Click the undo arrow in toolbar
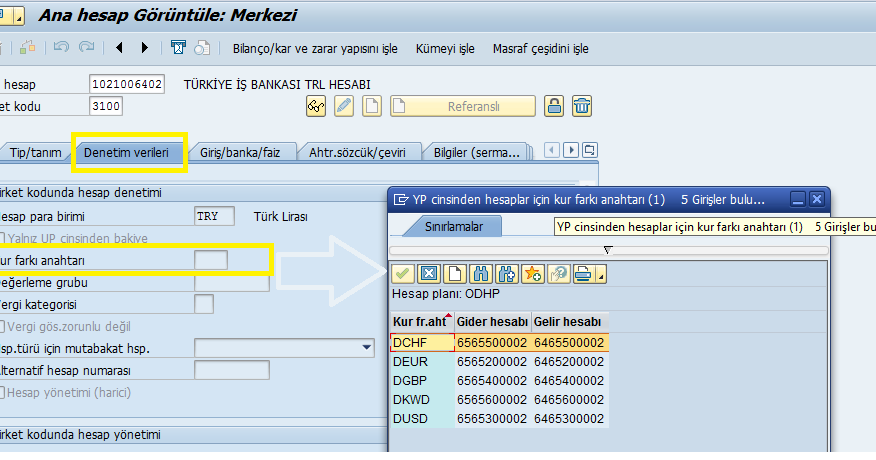The image size is (876, 460). click(x=61, y=48)
